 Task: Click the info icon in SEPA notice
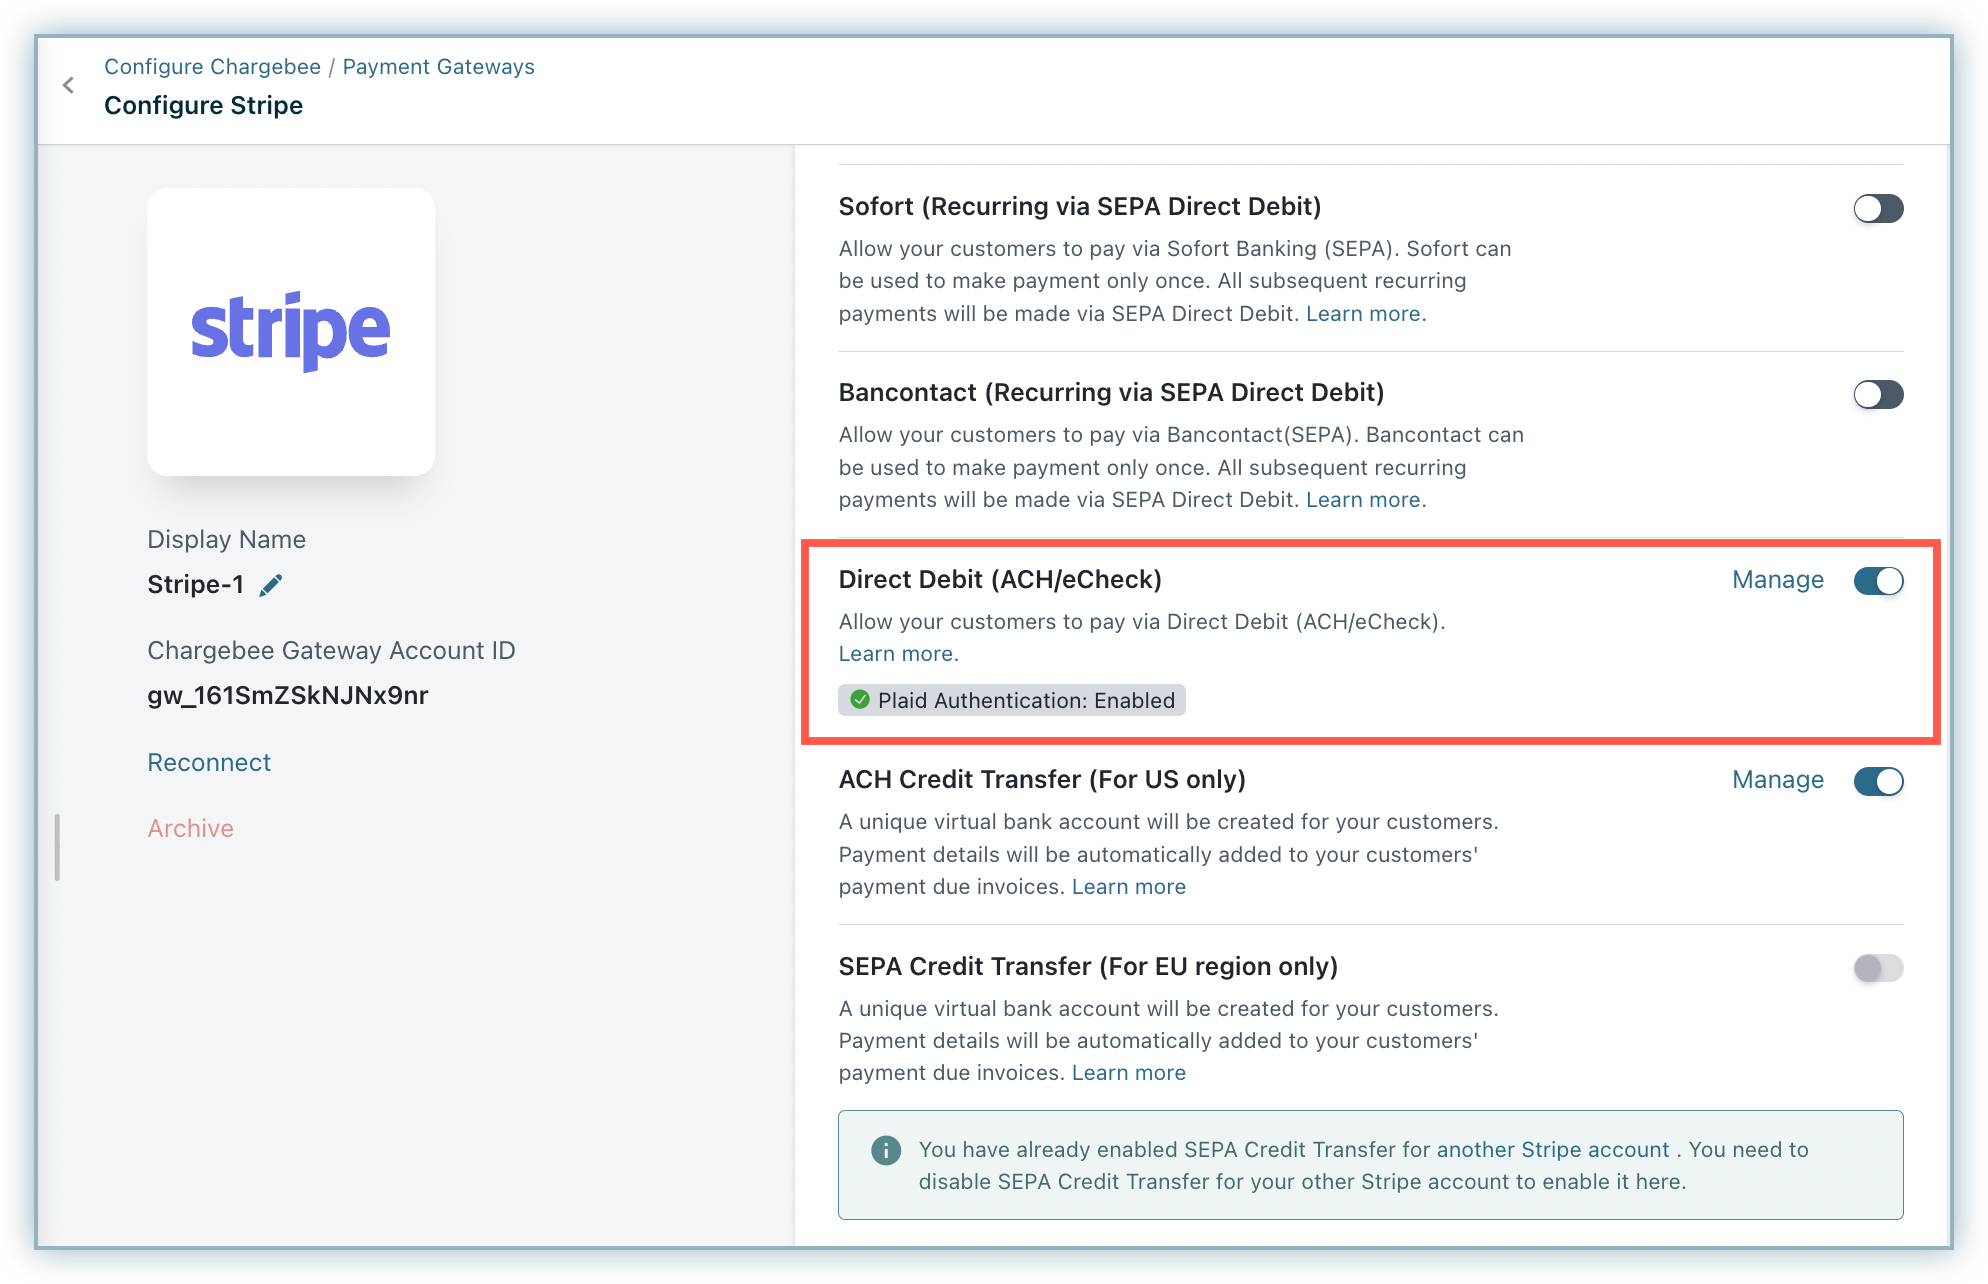click(x=885, y=1151)
